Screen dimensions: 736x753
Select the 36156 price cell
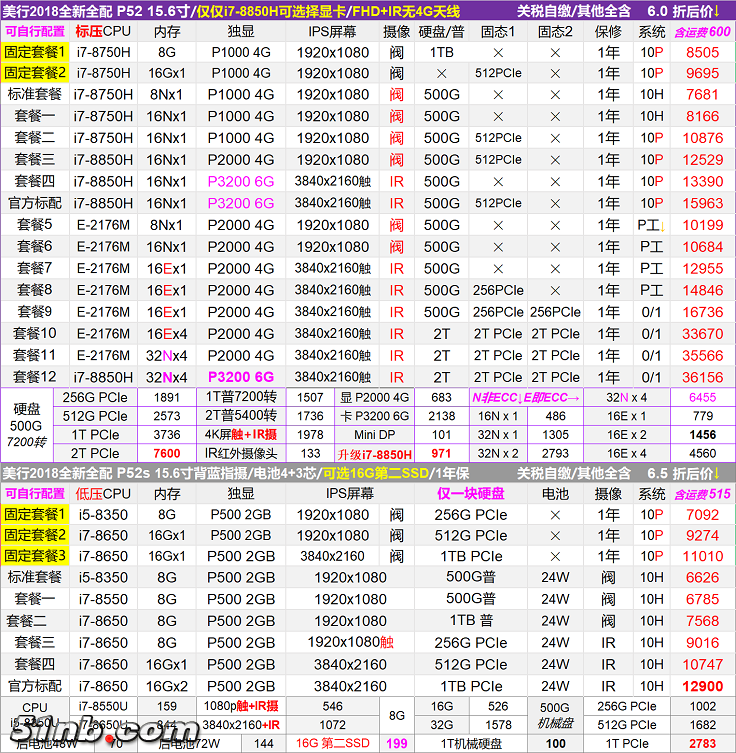pos(702,377)
